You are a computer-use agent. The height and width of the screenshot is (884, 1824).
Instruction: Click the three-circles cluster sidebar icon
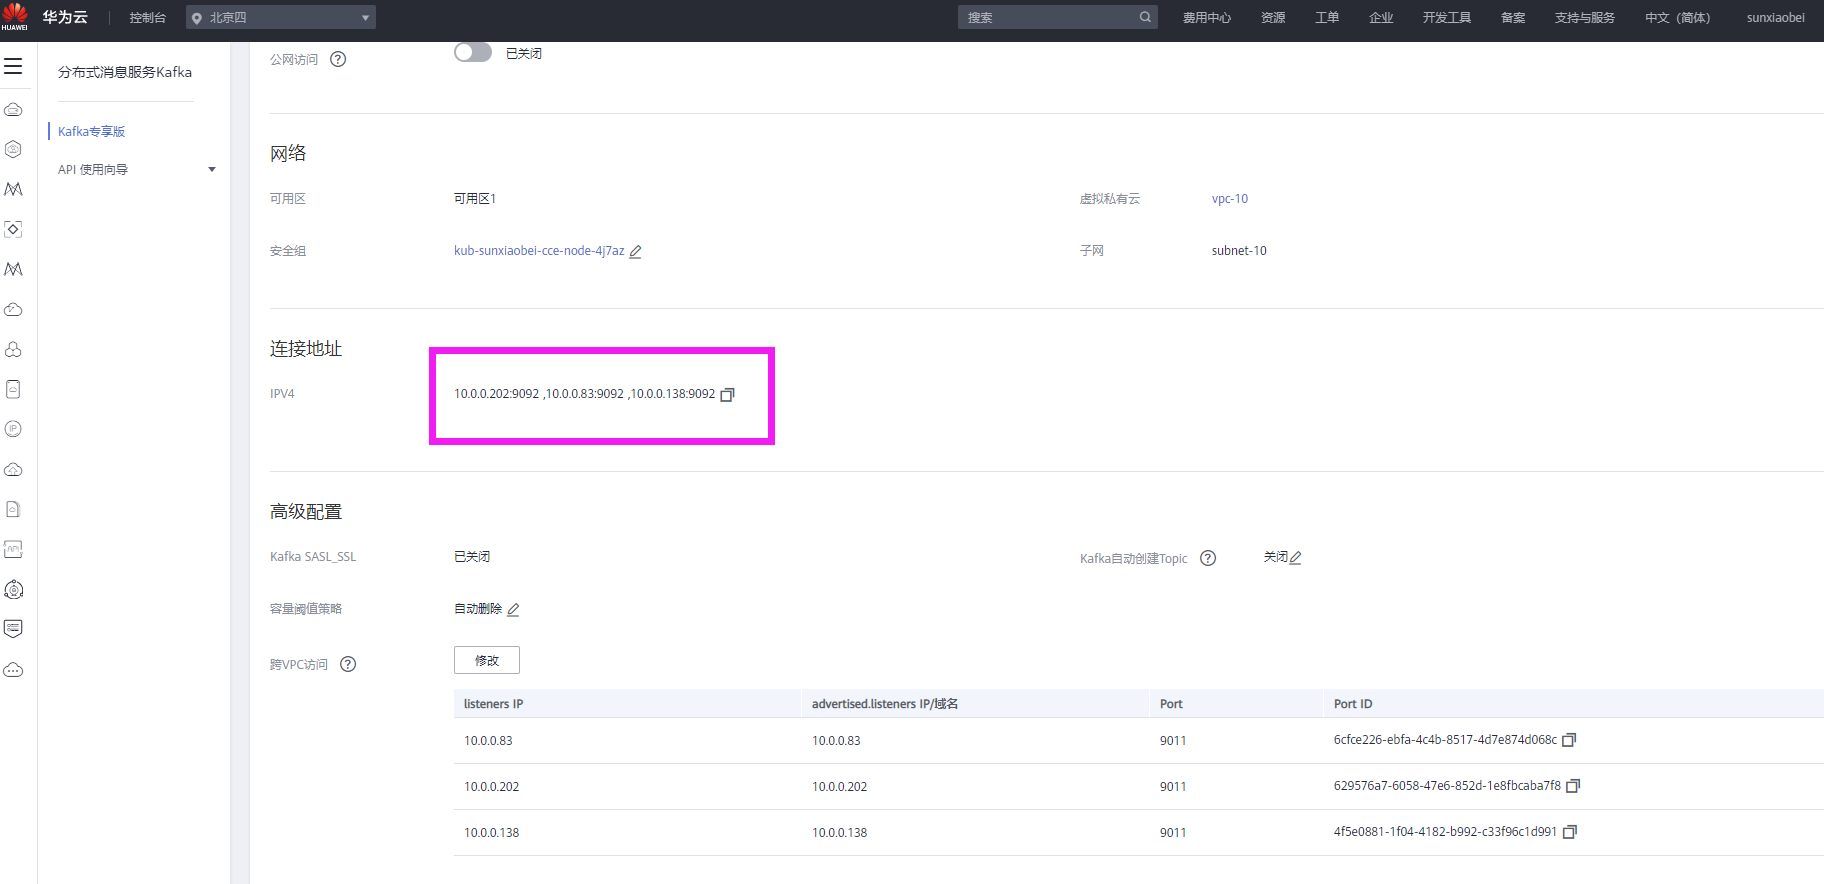click(13, 349)
